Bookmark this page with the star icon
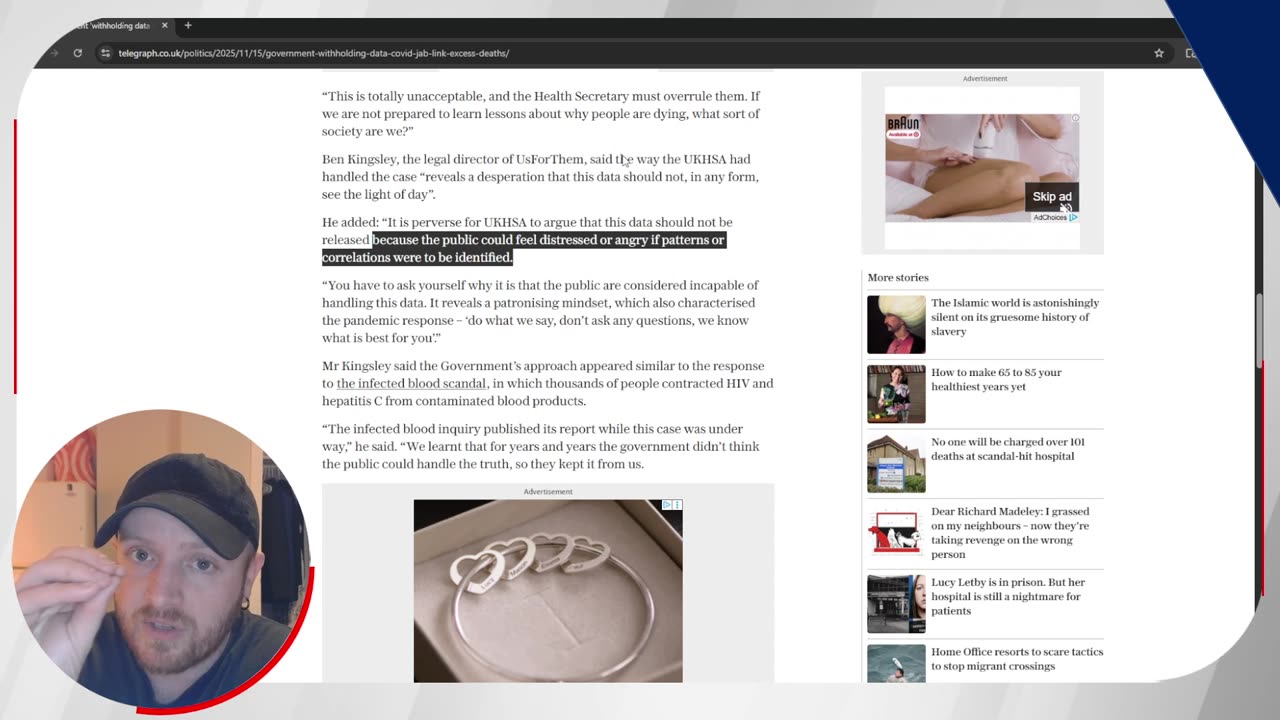The image size is (1280, 720). [1159, 53]
